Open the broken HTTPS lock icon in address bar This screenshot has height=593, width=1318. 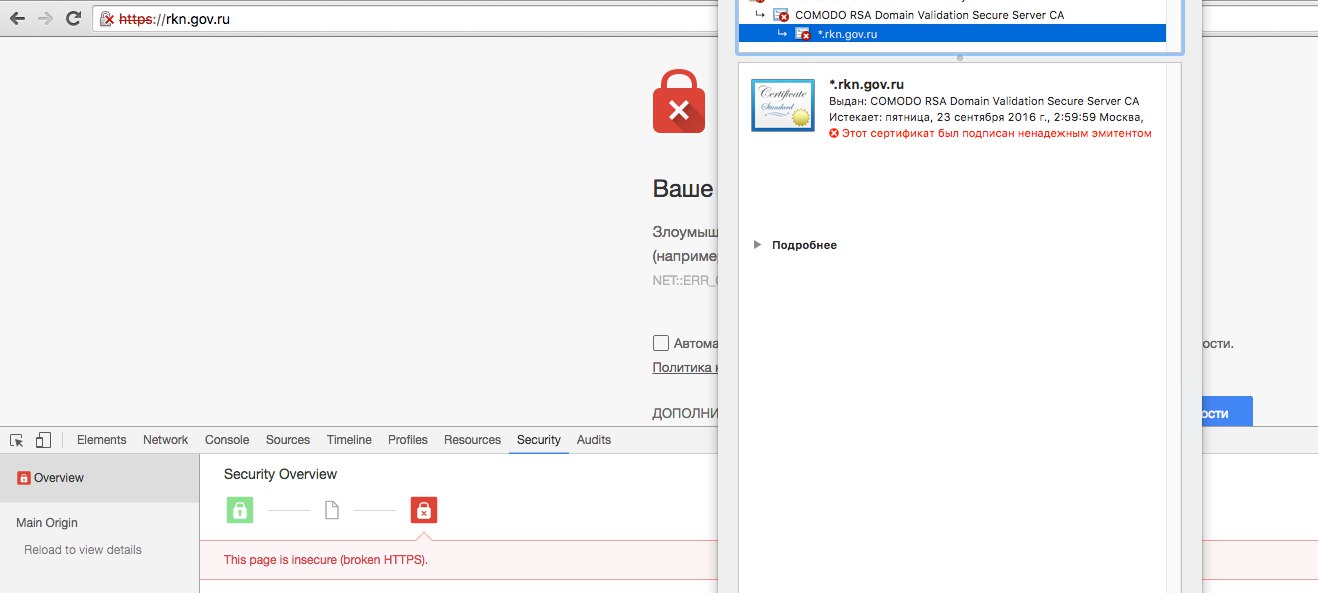[x=108, y=19]
